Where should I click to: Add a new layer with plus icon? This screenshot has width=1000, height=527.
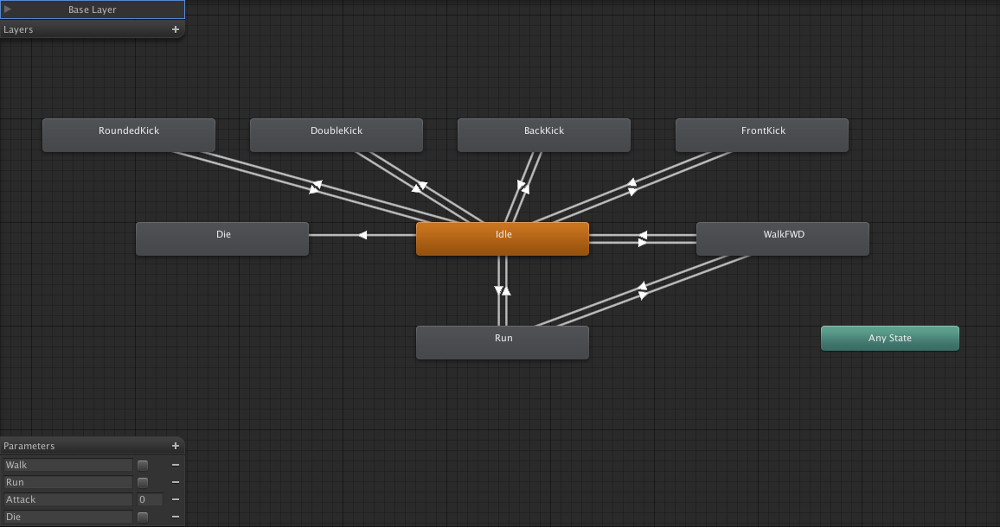[175, 29]
